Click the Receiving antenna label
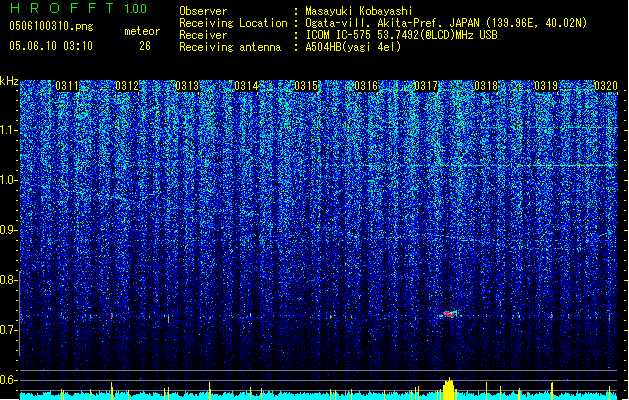Screen dimensions: 629x400 point(230,47)
